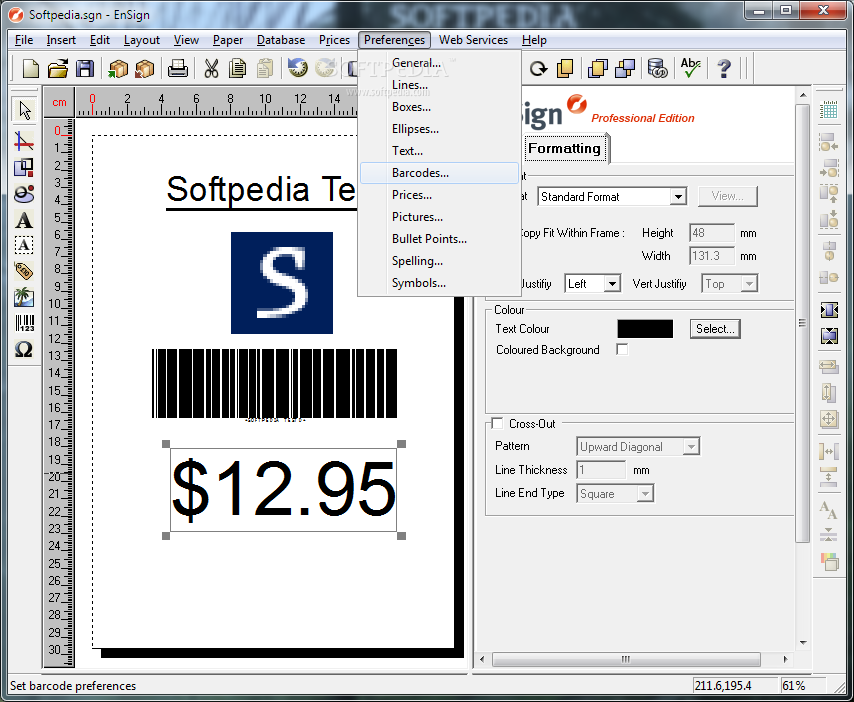Click the cm ruler units box
Screen dimensions: 854x702
[x=59, y=102]
